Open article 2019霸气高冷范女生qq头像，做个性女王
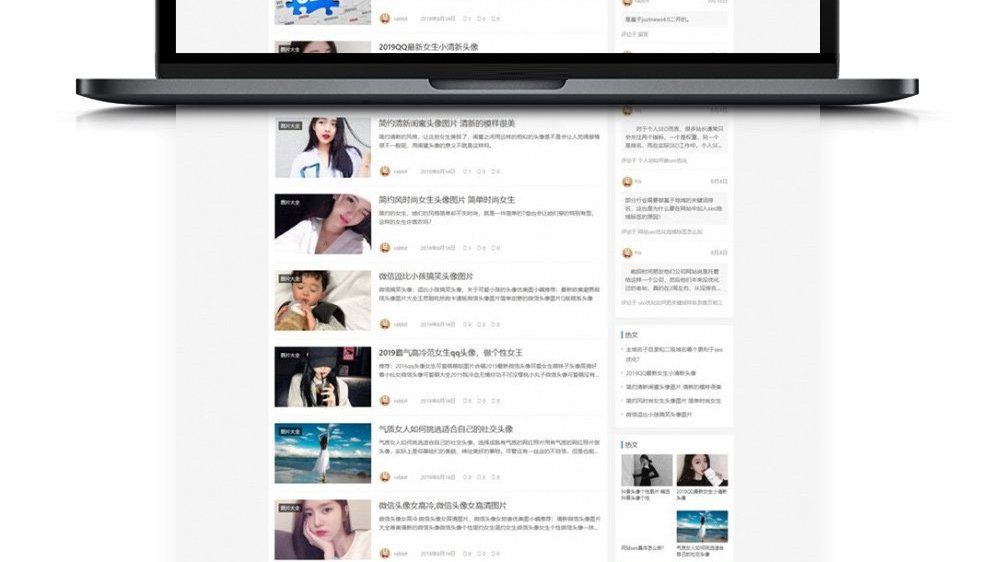 (450, 353)
